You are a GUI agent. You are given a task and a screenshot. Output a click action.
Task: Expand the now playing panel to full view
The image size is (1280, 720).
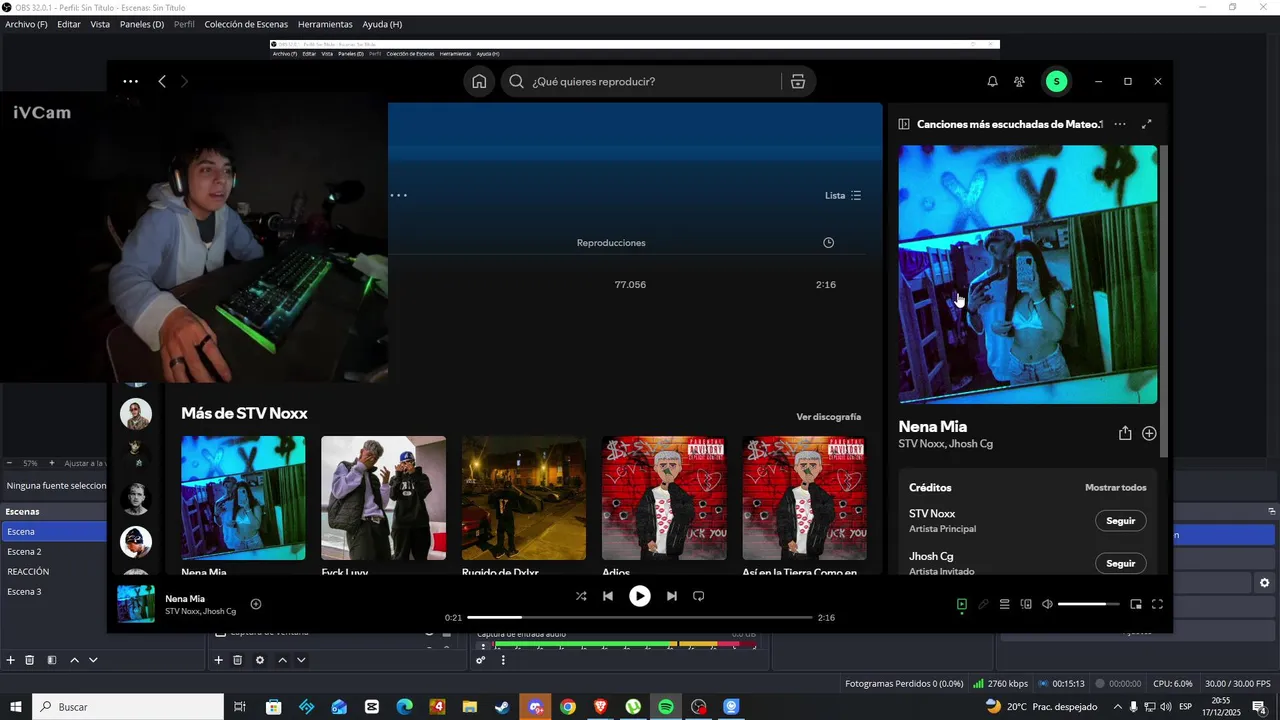(1147, 124)
